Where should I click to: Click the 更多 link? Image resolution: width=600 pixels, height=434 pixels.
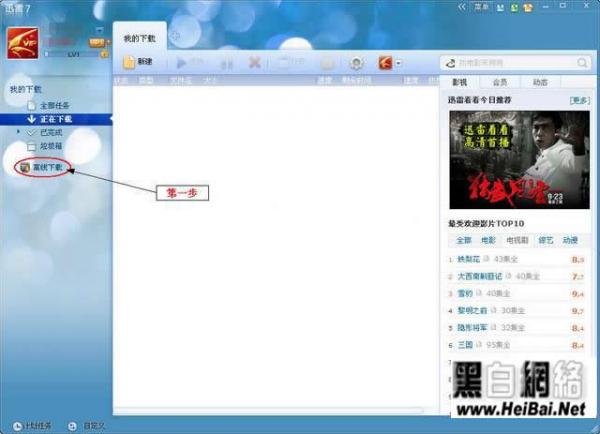pos(579,100)
